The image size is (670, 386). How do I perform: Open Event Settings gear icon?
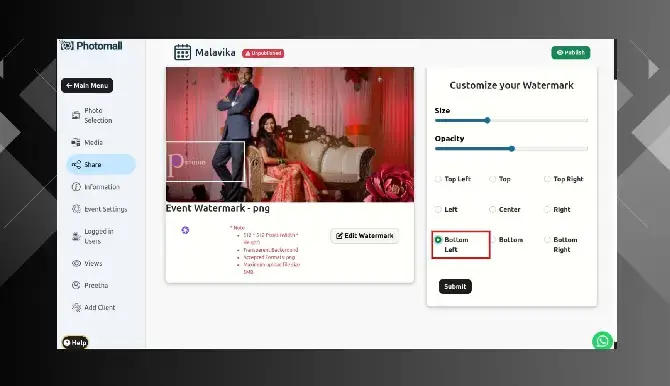pos(76,209)
